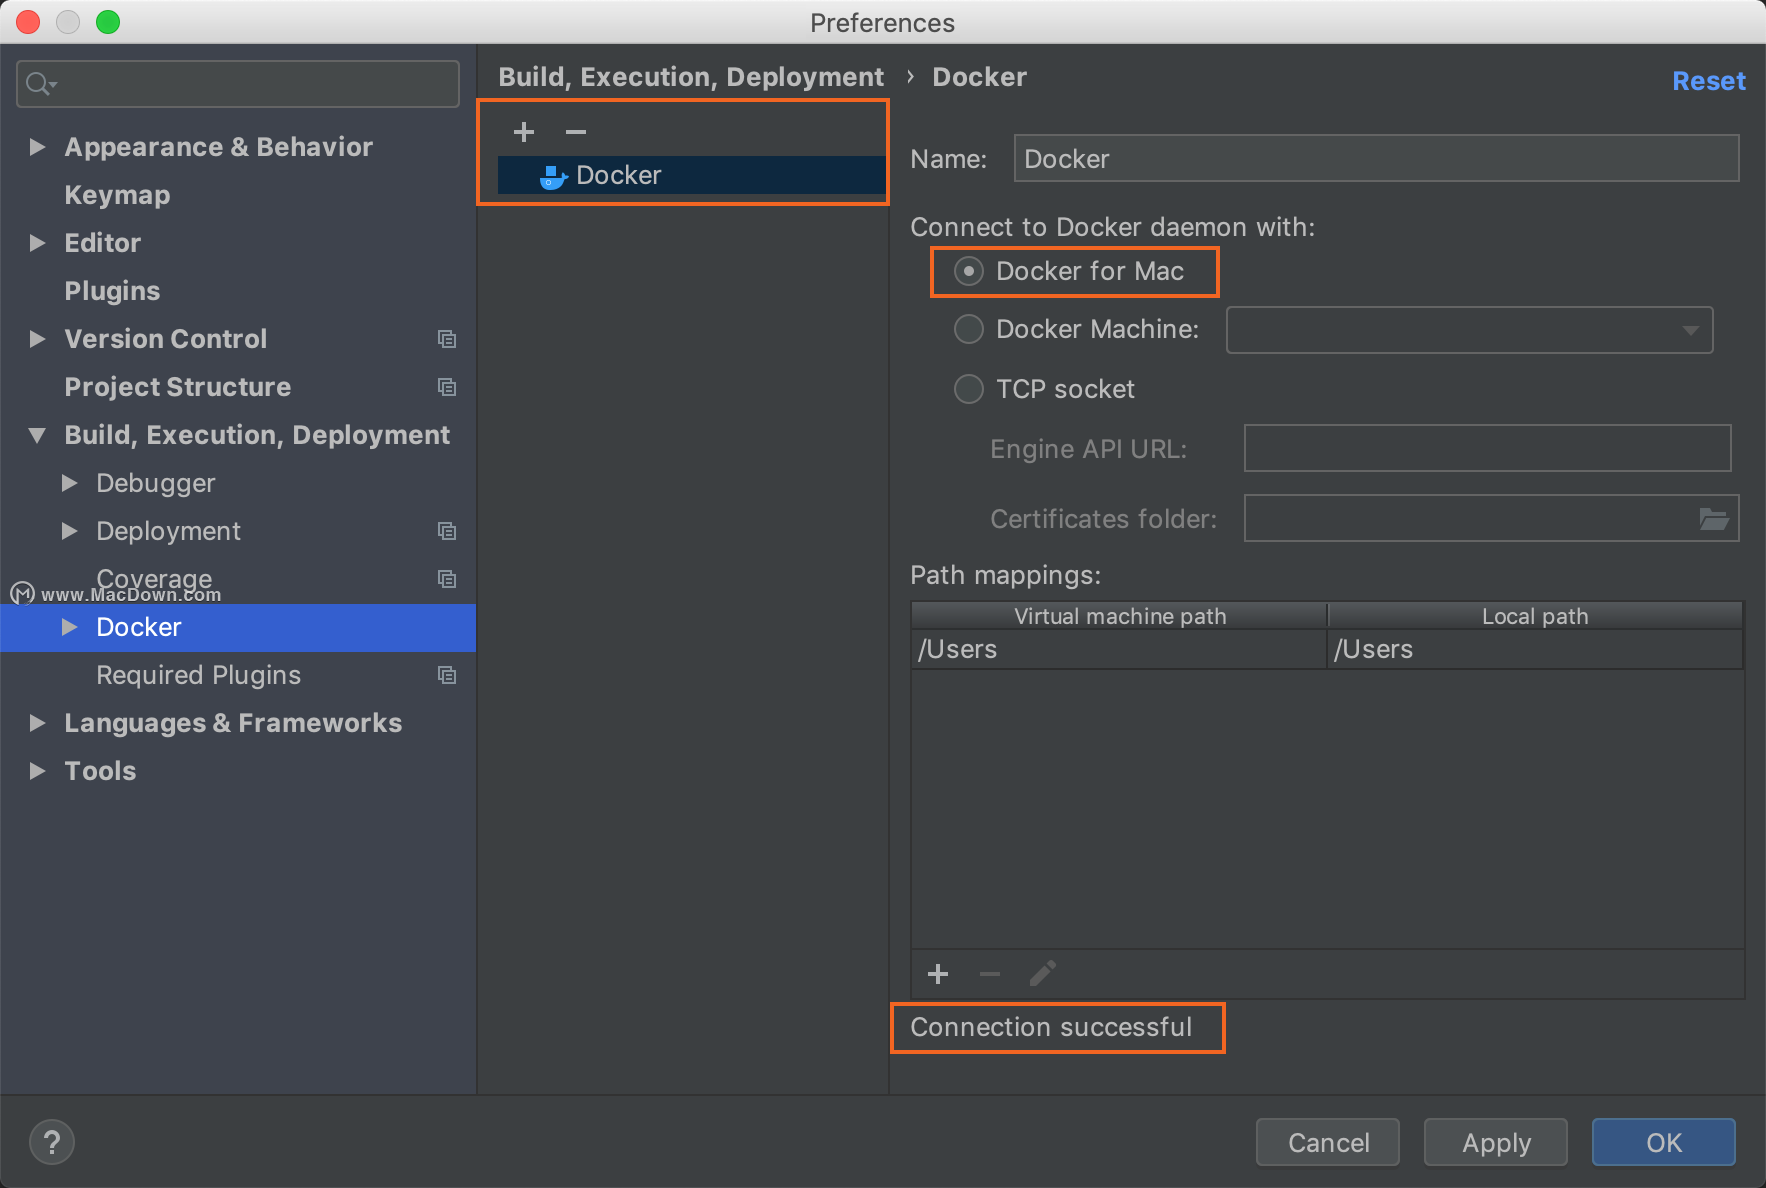Click project-level icon beside Deployment
The image size is (1766, 1188).
pos(447,531)
